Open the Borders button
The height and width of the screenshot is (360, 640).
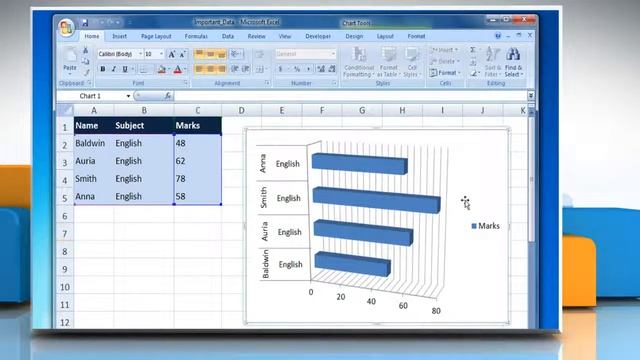click(x=143, y=69)
